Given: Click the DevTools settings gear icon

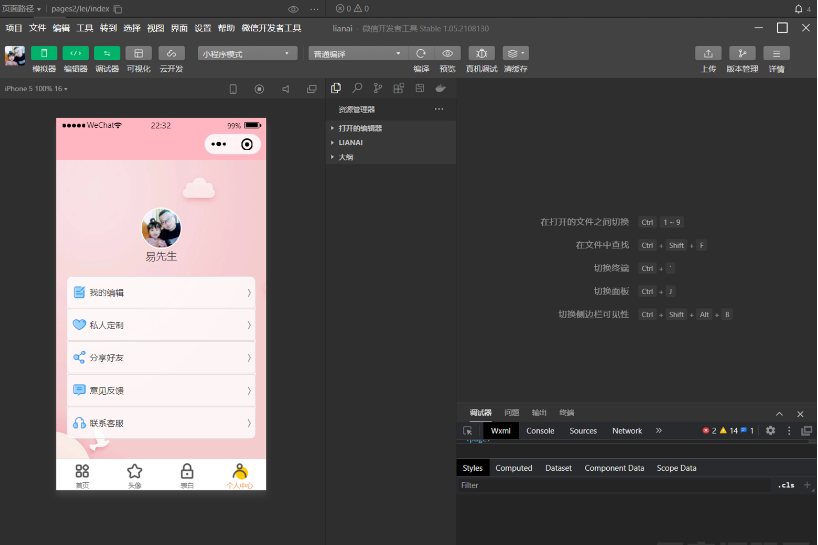Looking at the screenshot, I should (x=770, y=430).
